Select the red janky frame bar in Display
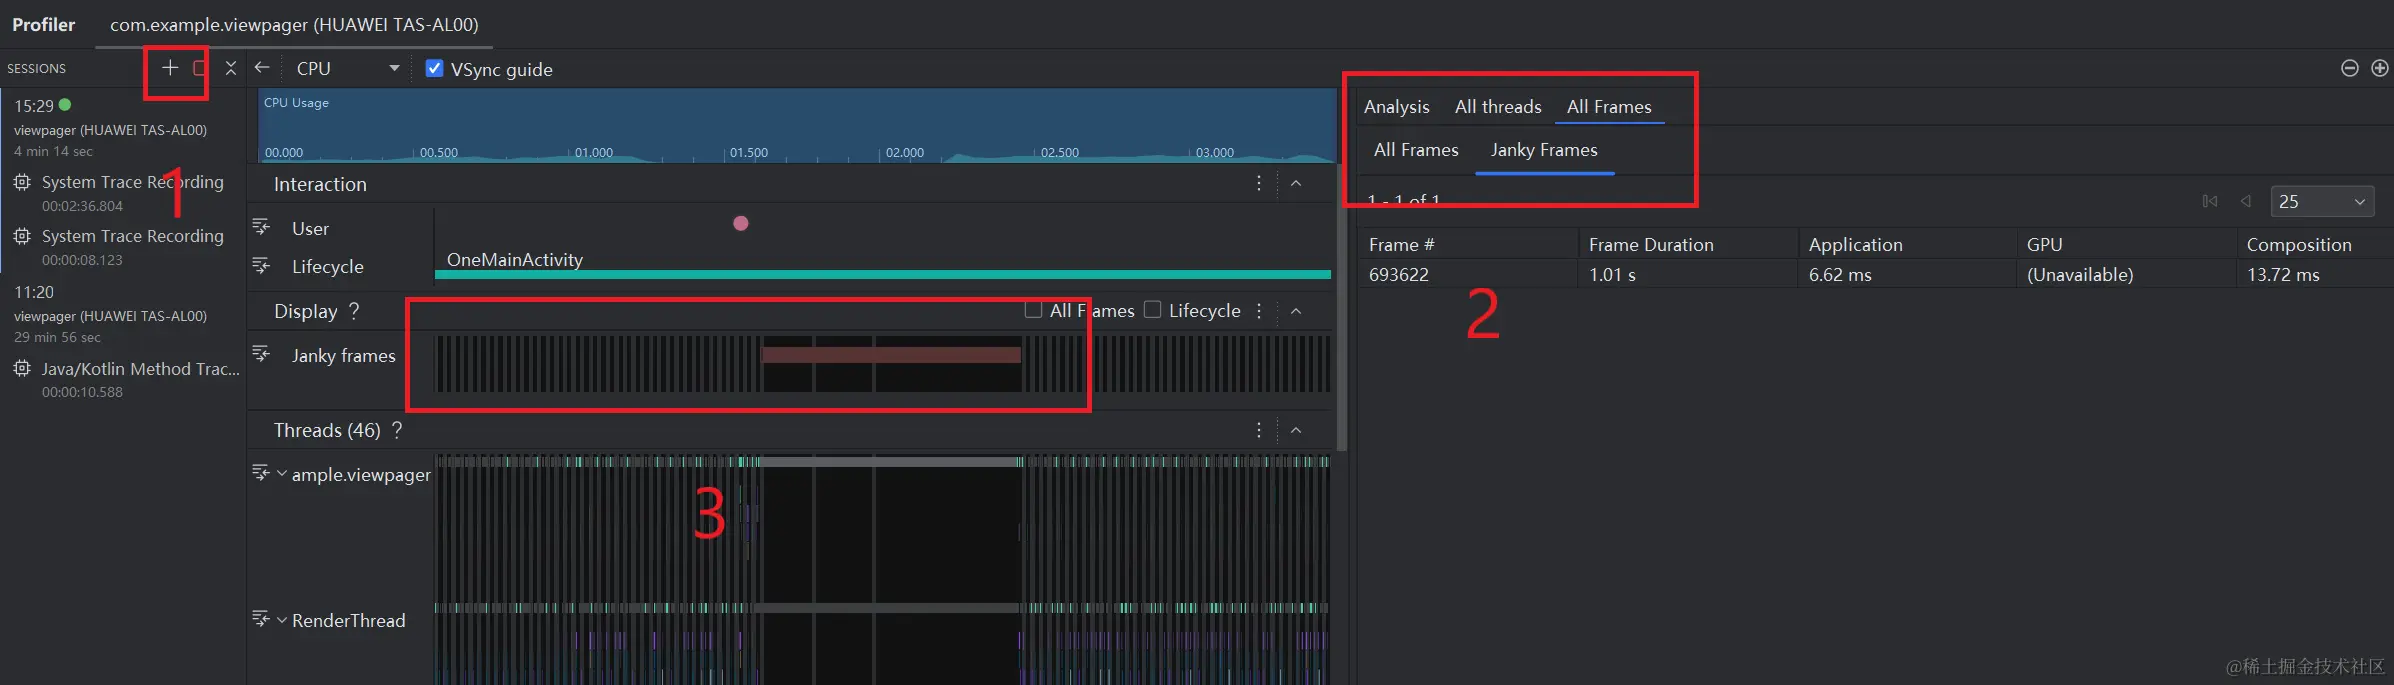Screen dimensions: 2394x685 click(891, 354)
